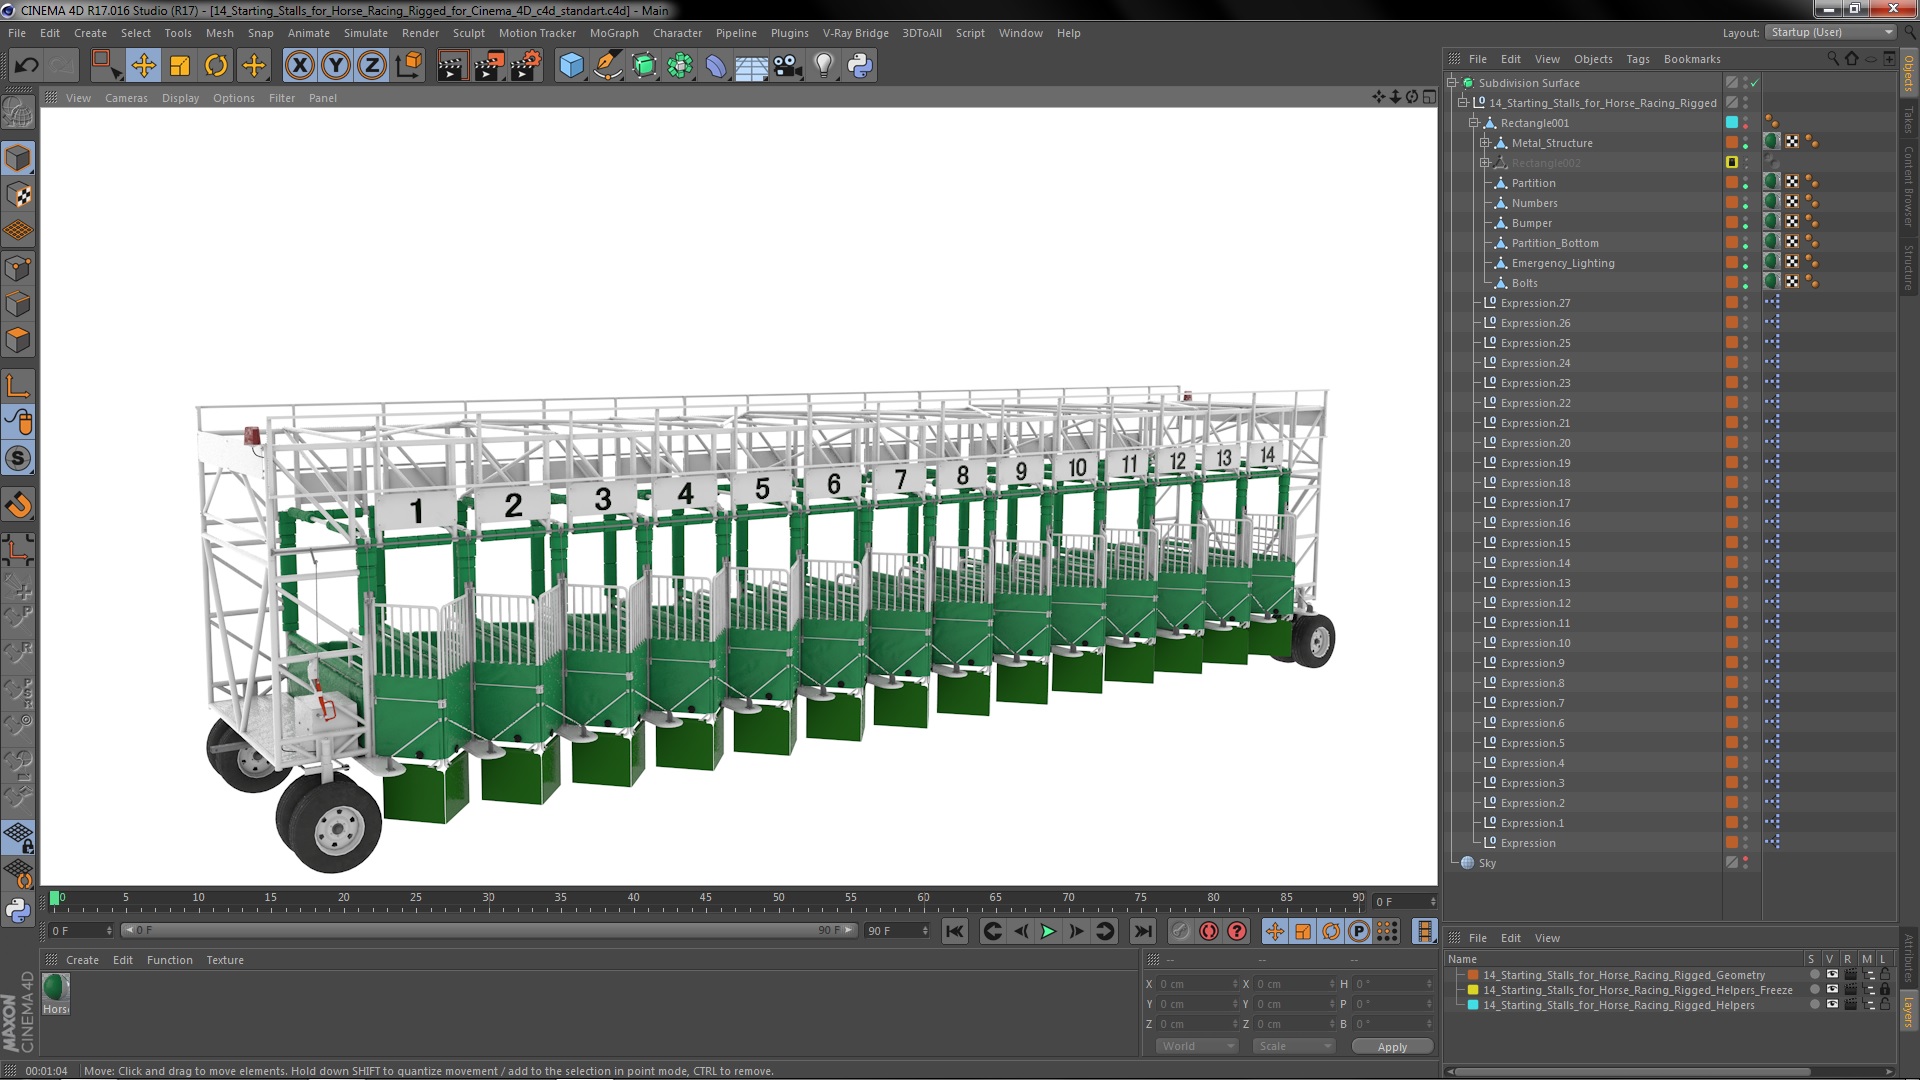Toggle Subdivision Surface enabled checkmark

point(1754,83)
